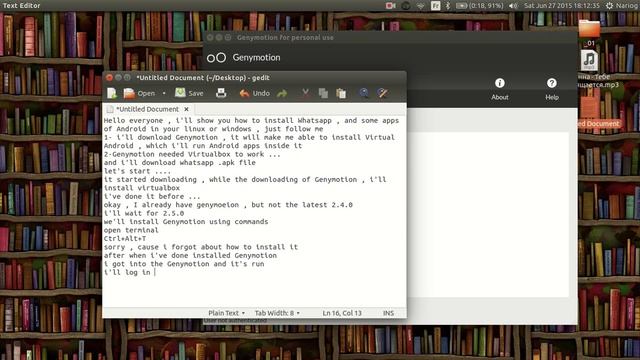
Task: Click the screen recorder tray icon
Action: point(391,6)
